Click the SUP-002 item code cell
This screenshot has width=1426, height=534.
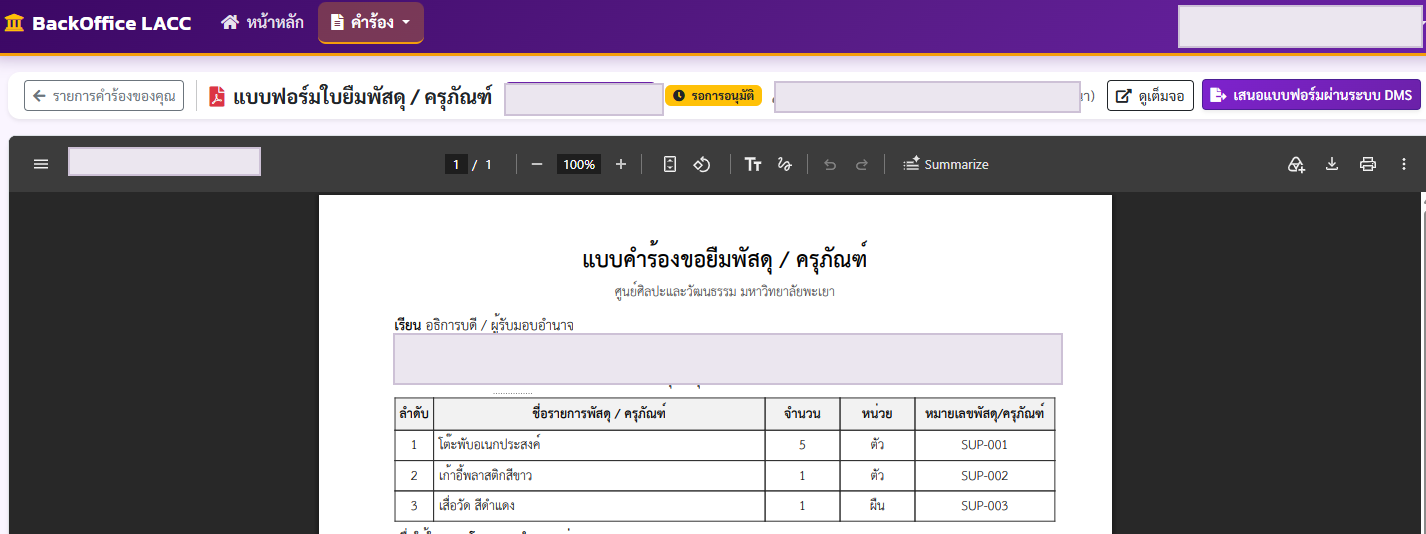tap(984, 475)
